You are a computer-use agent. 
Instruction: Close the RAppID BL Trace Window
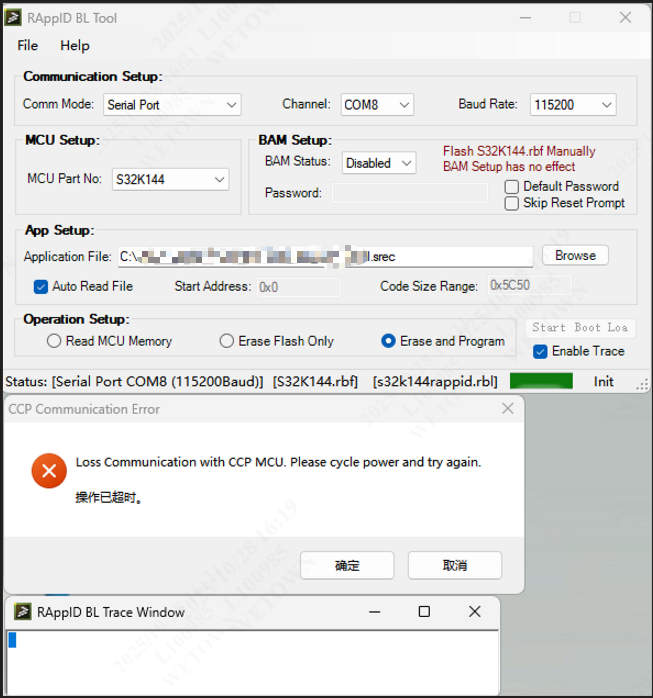click(x=475, y=612)
